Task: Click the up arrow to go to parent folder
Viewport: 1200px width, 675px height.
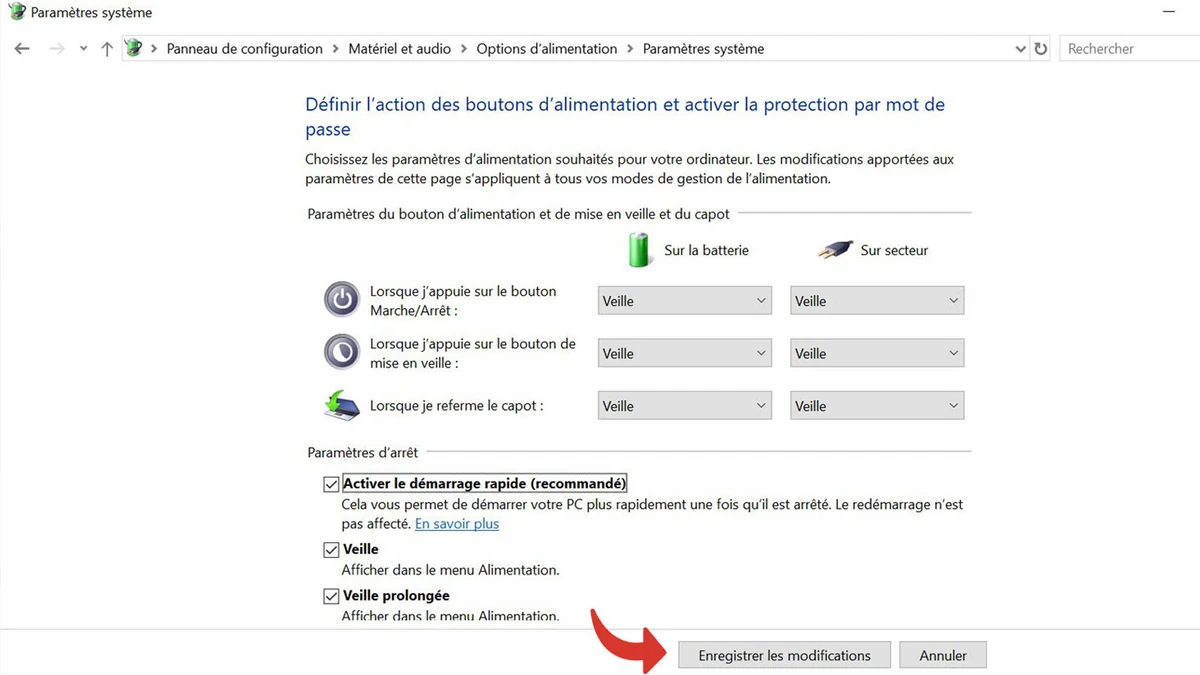Action: point(106,48)
